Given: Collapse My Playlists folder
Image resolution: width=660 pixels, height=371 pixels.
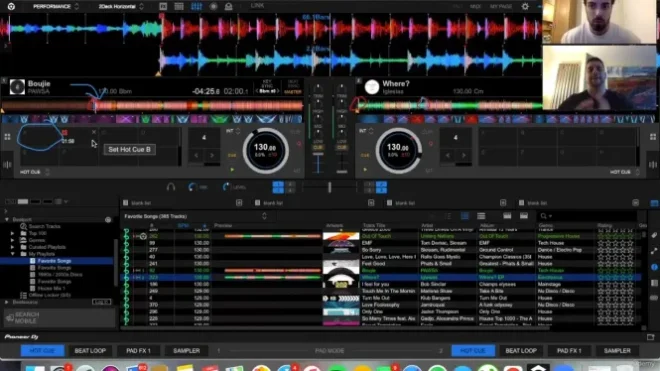Looking at the screenshot, I should pyautogui.click(x=13, y=254).
